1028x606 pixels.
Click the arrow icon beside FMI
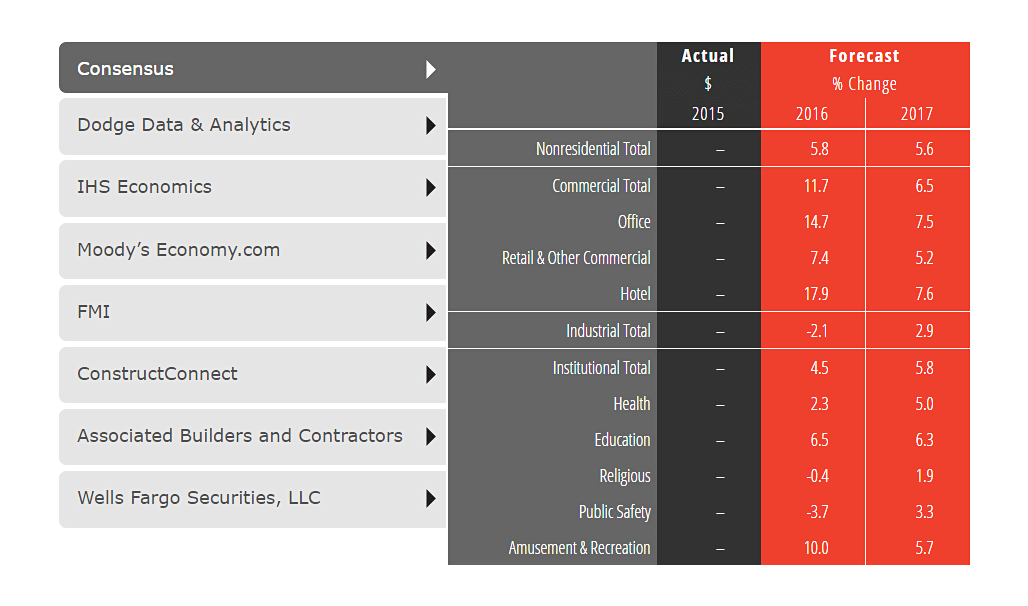tap(432, 312)
